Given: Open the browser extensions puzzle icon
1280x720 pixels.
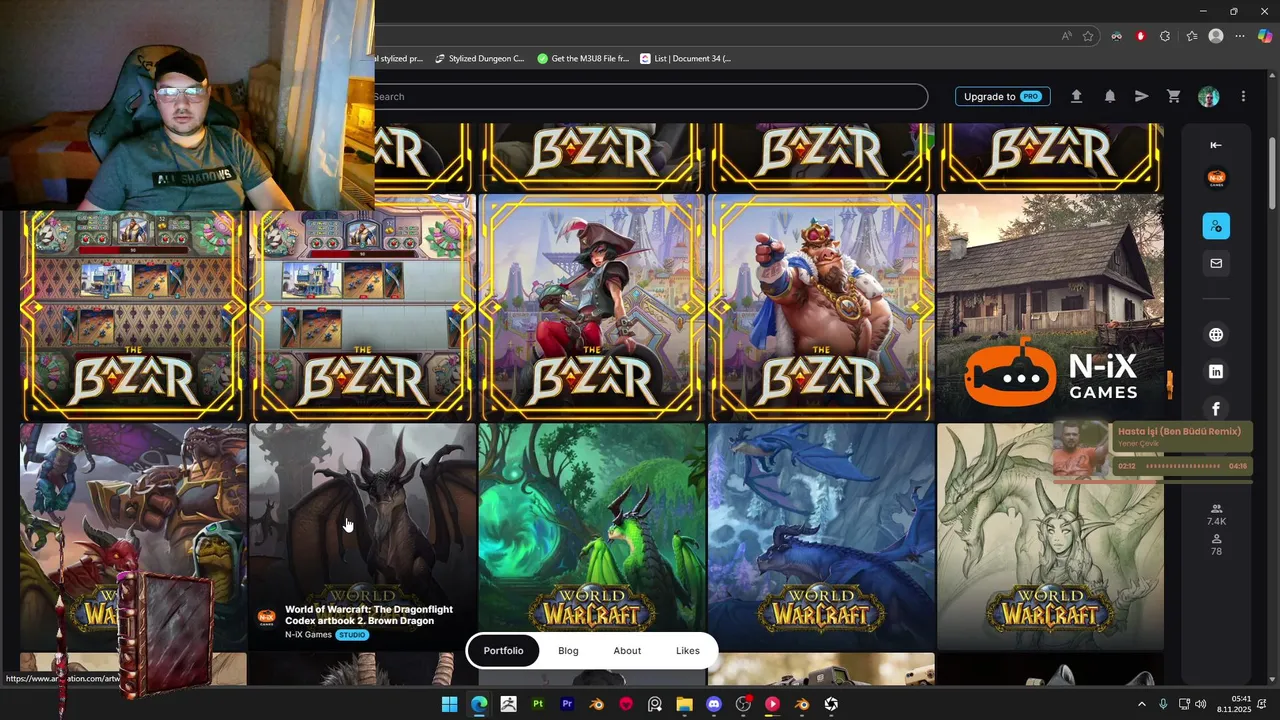Looking at the screenshot, I should pyautogui.click(x=1165, y=36).
